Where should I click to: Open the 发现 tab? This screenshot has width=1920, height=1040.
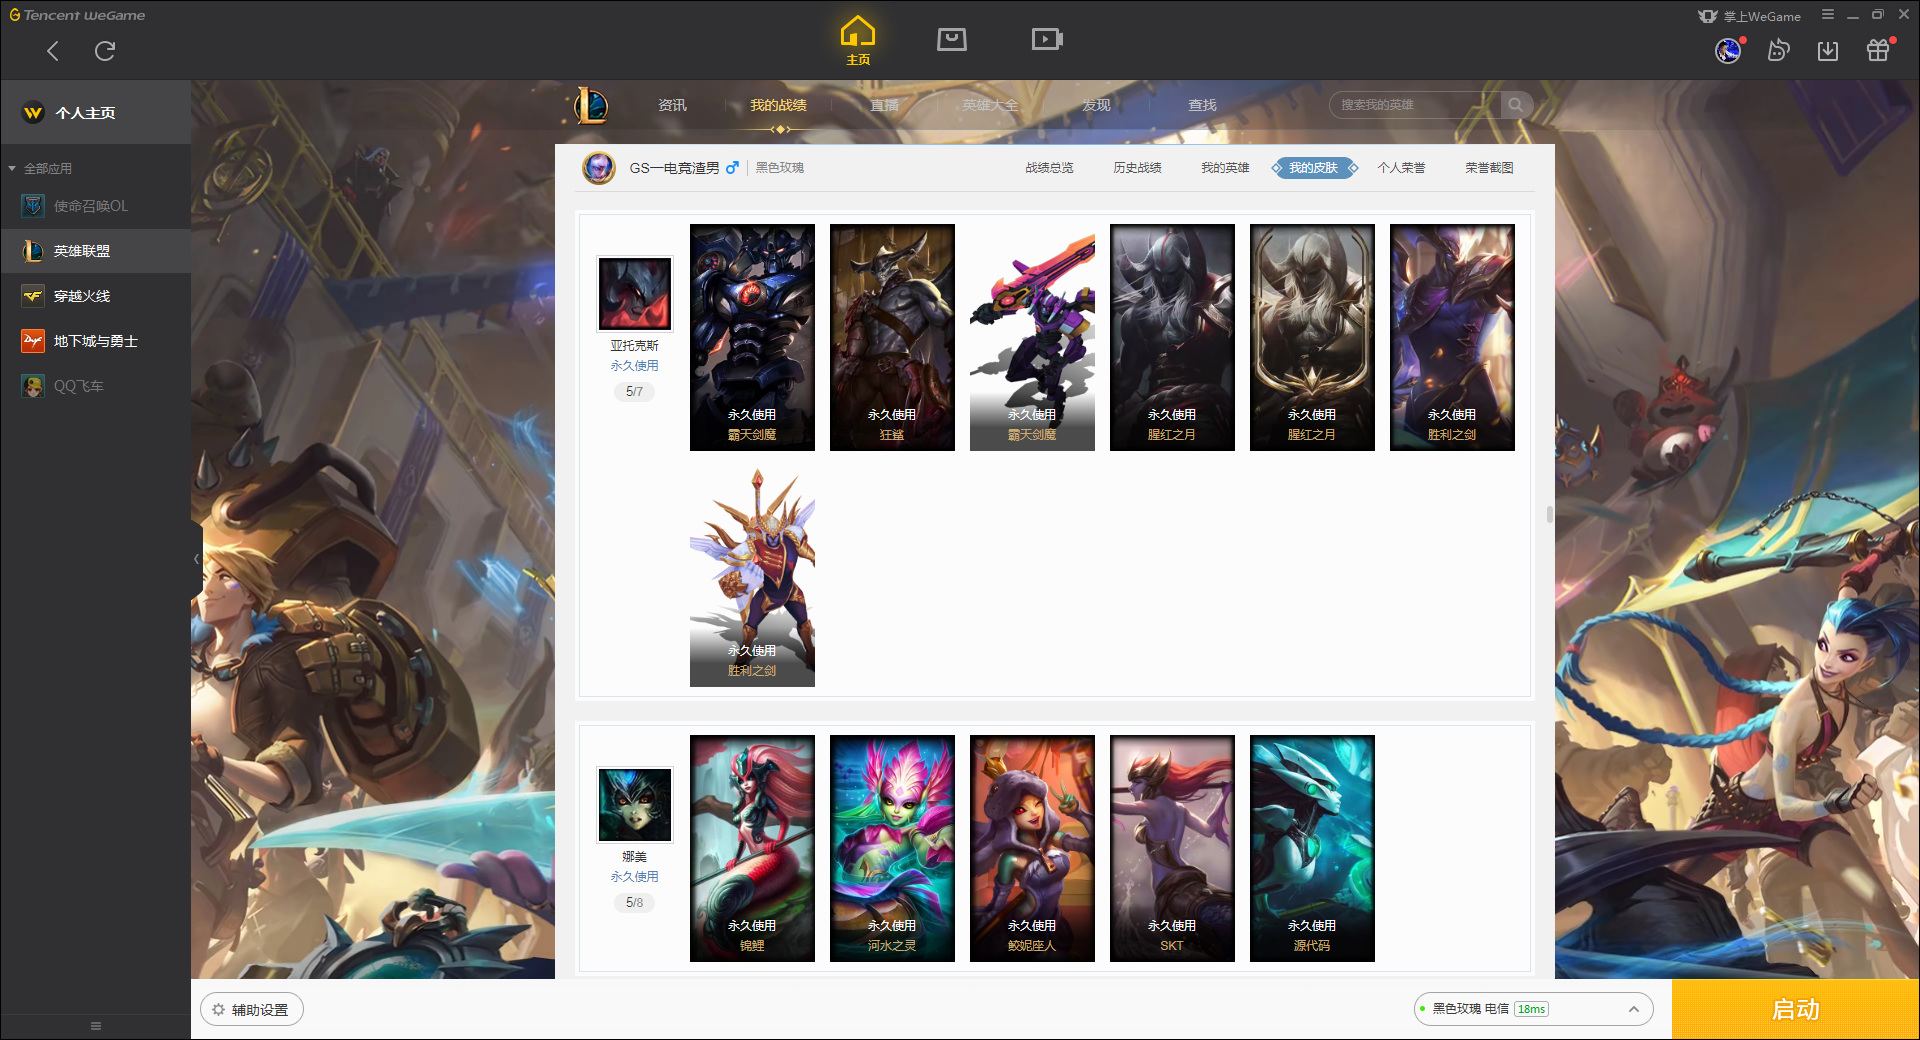[x=1096, y=105]
